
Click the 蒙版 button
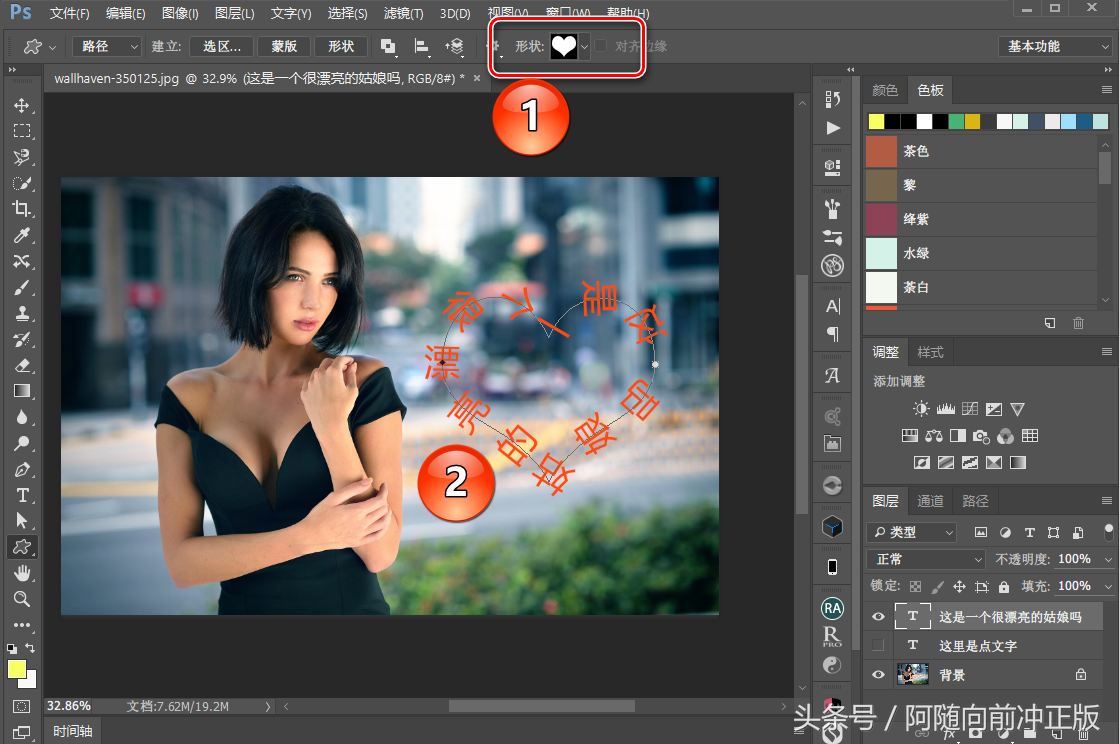coord(284,46)
